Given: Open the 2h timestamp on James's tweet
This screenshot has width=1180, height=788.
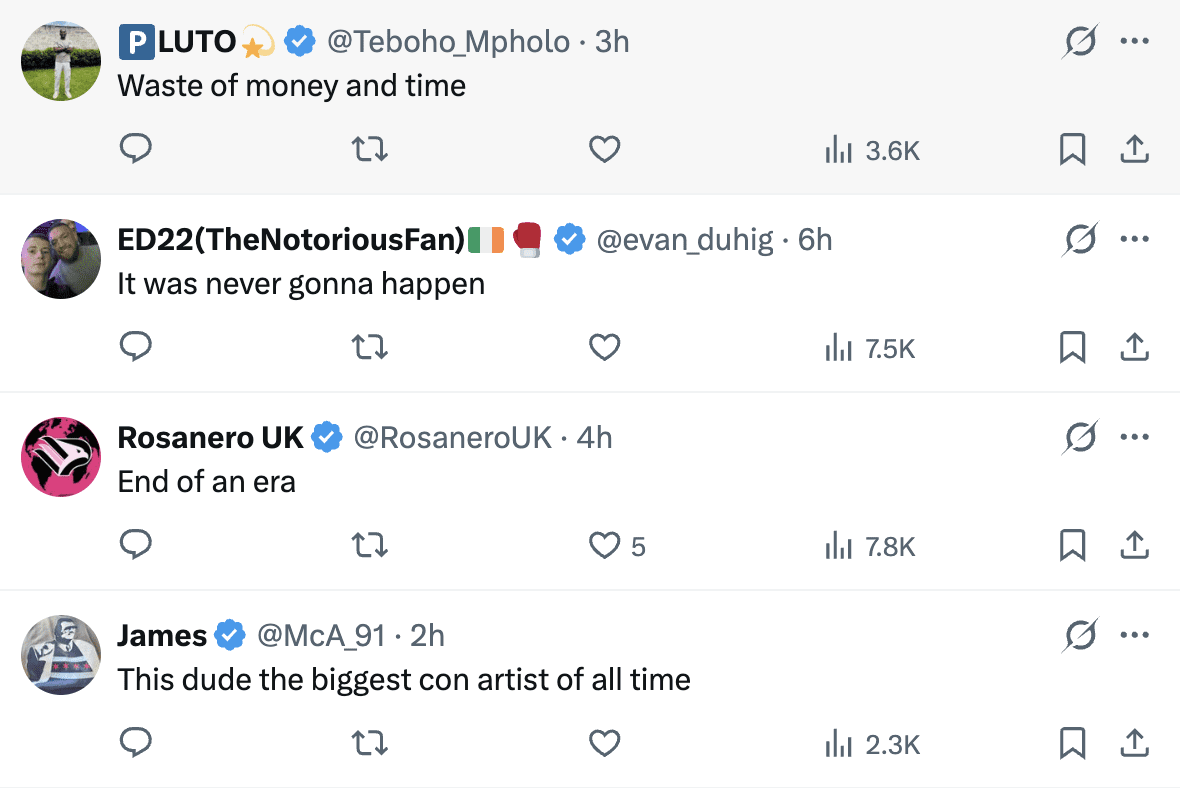Looking at the screenshot, I should (x=427, y=636).
